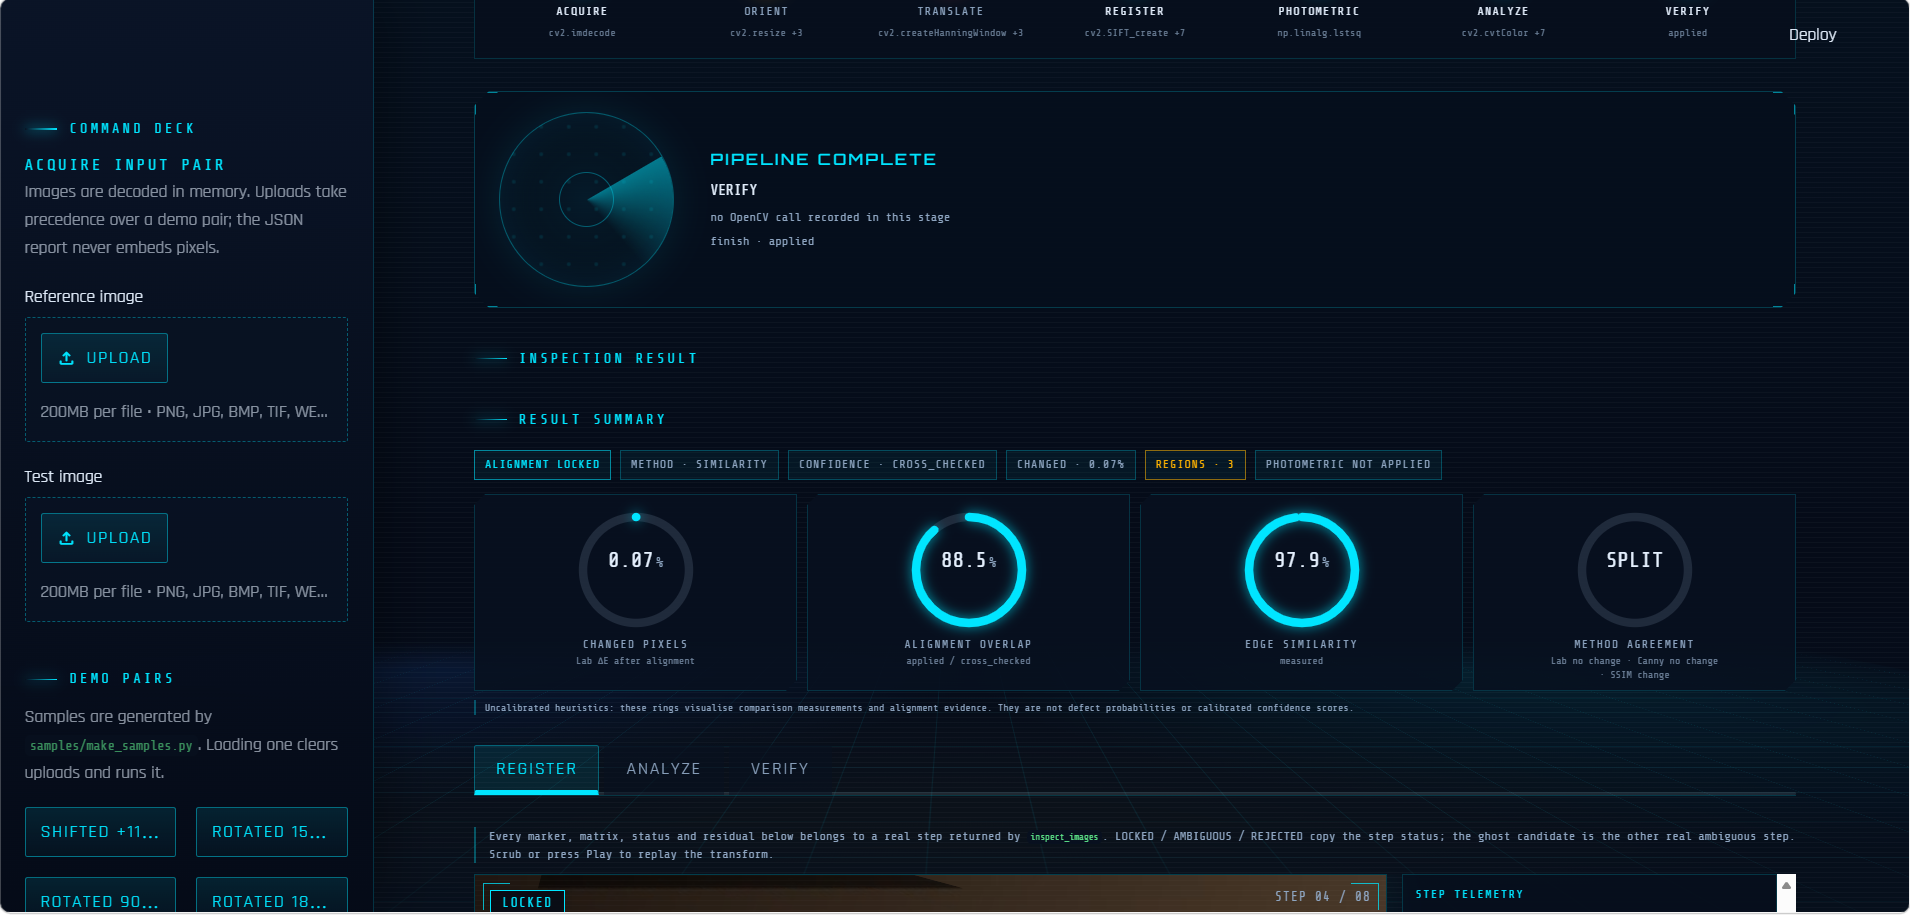Select the VERIFY pipeline stage at top

coord(1687,22)
